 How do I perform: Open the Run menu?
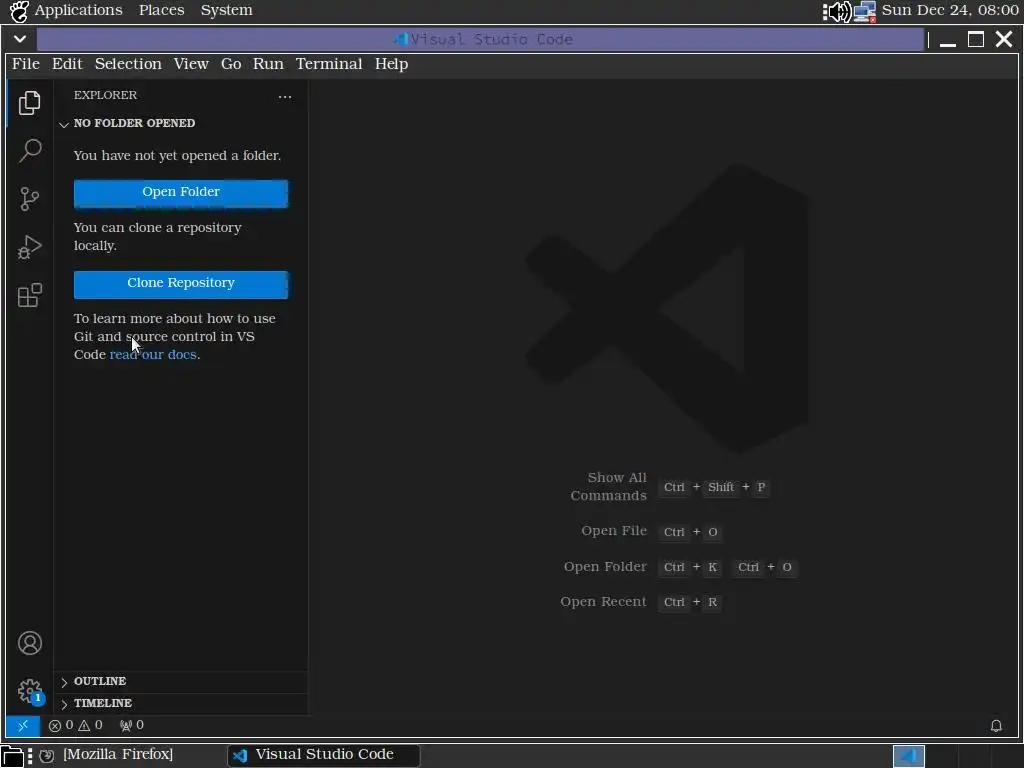[x=268, y=64]
